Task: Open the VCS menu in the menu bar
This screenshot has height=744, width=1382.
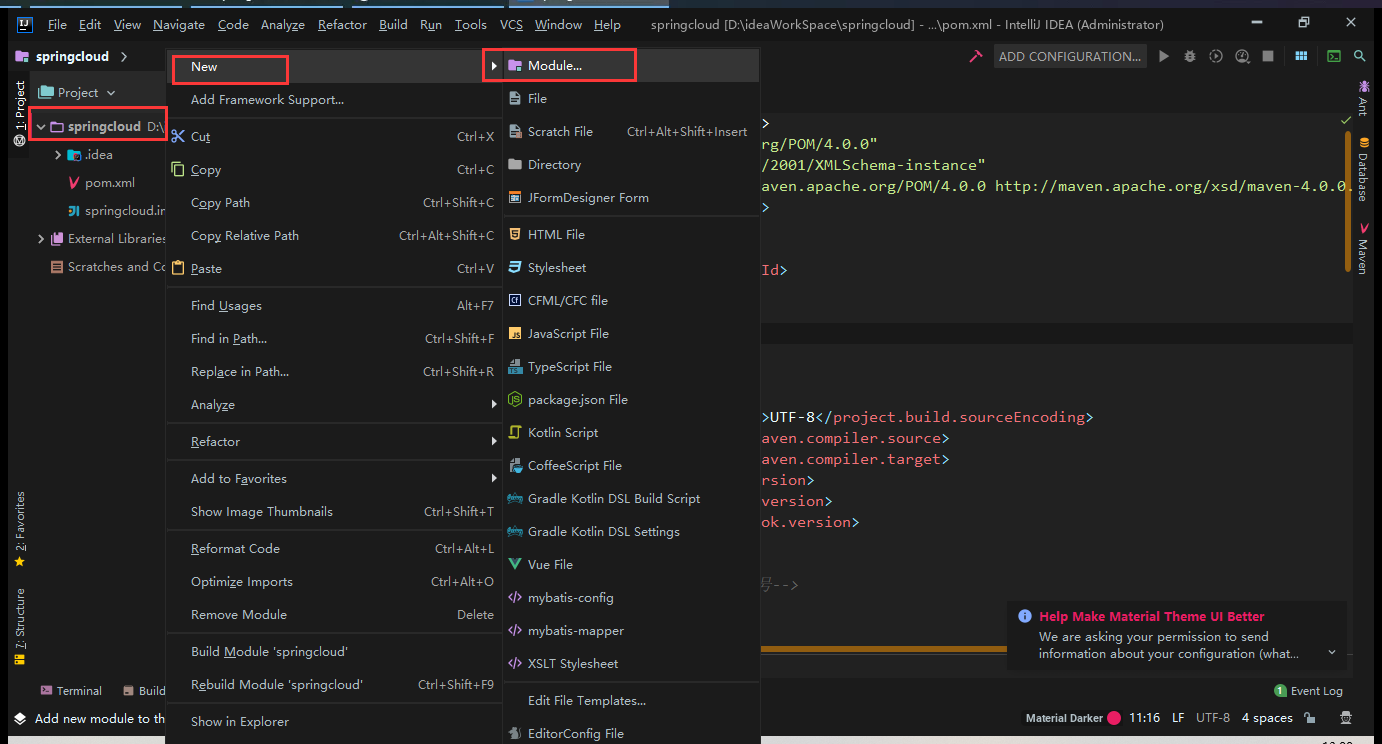Action: [x=511, y=25]
